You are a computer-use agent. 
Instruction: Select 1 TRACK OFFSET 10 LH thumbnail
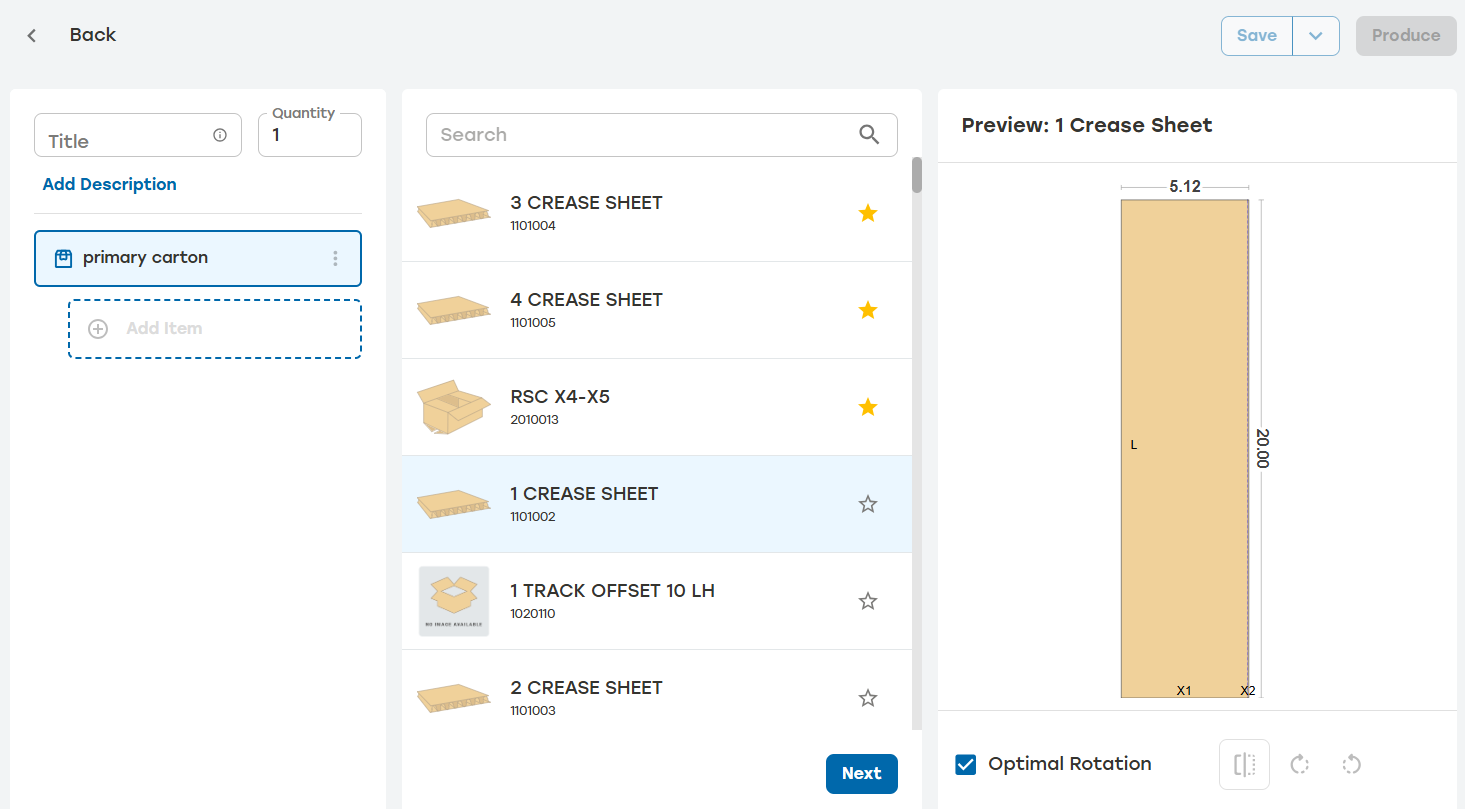coord(454,601)
